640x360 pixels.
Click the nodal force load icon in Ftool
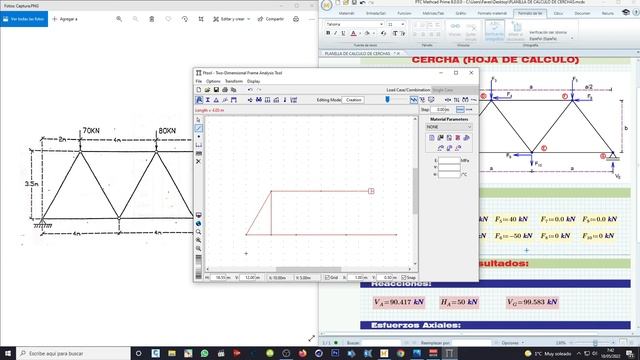(x=250, y=100)
